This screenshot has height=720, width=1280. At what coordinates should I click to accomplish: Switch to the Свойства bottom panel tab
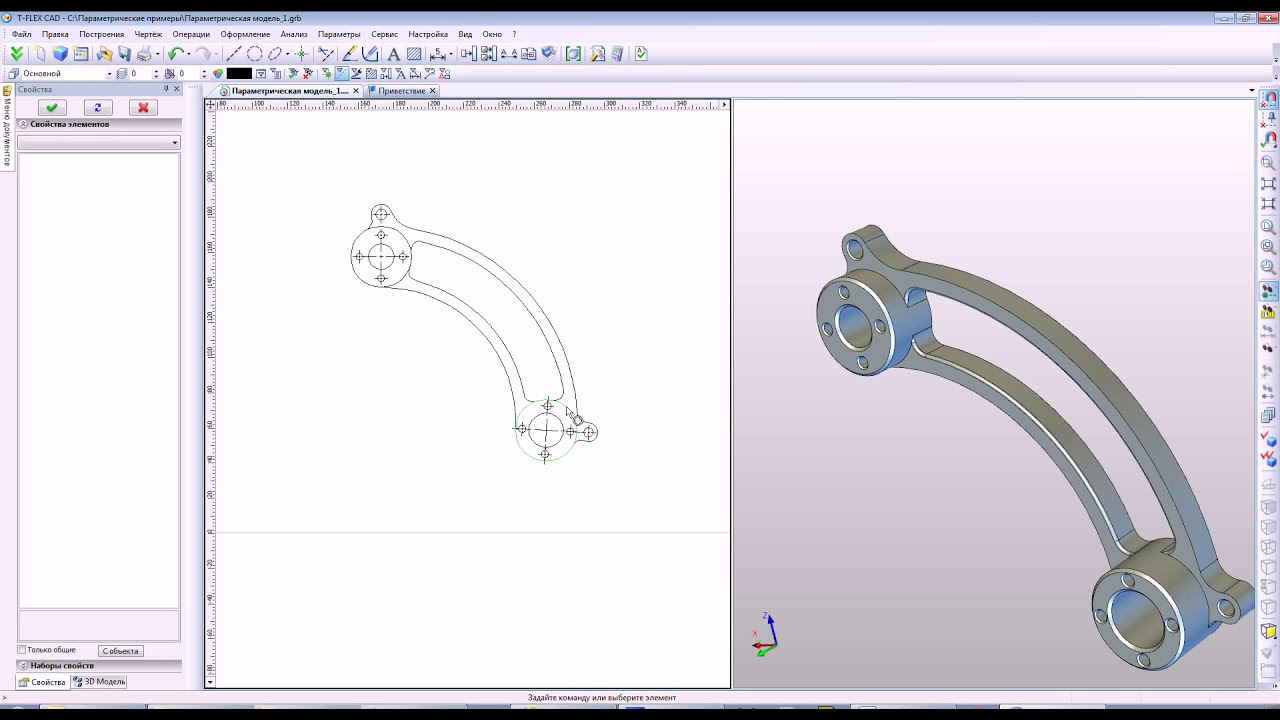pos(43,682)
